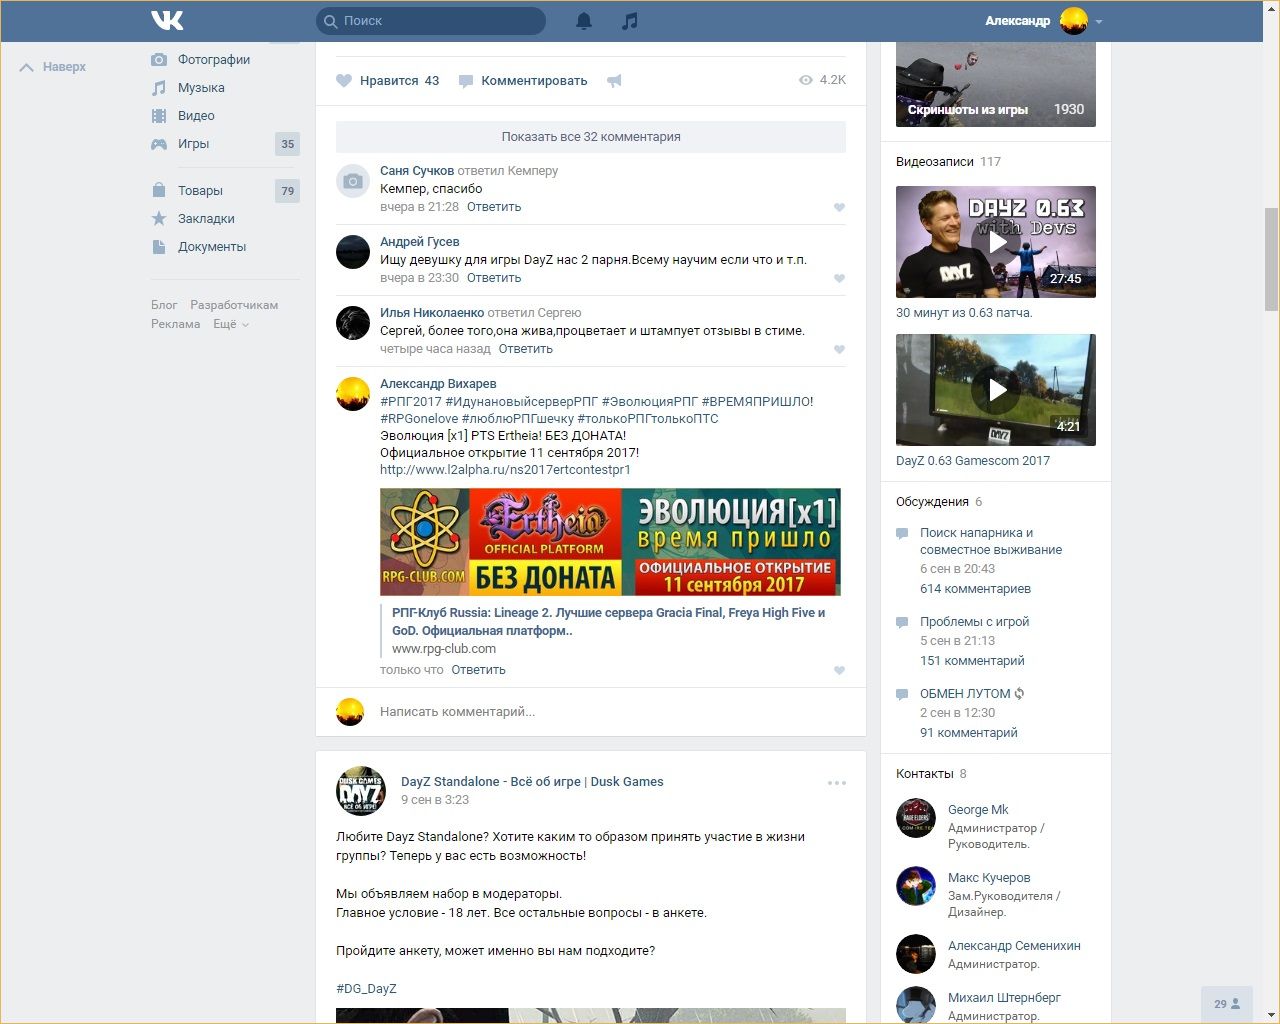Open Товары in the sidebar
This screenshot has width=1280, height=1024.
point(200,191)
